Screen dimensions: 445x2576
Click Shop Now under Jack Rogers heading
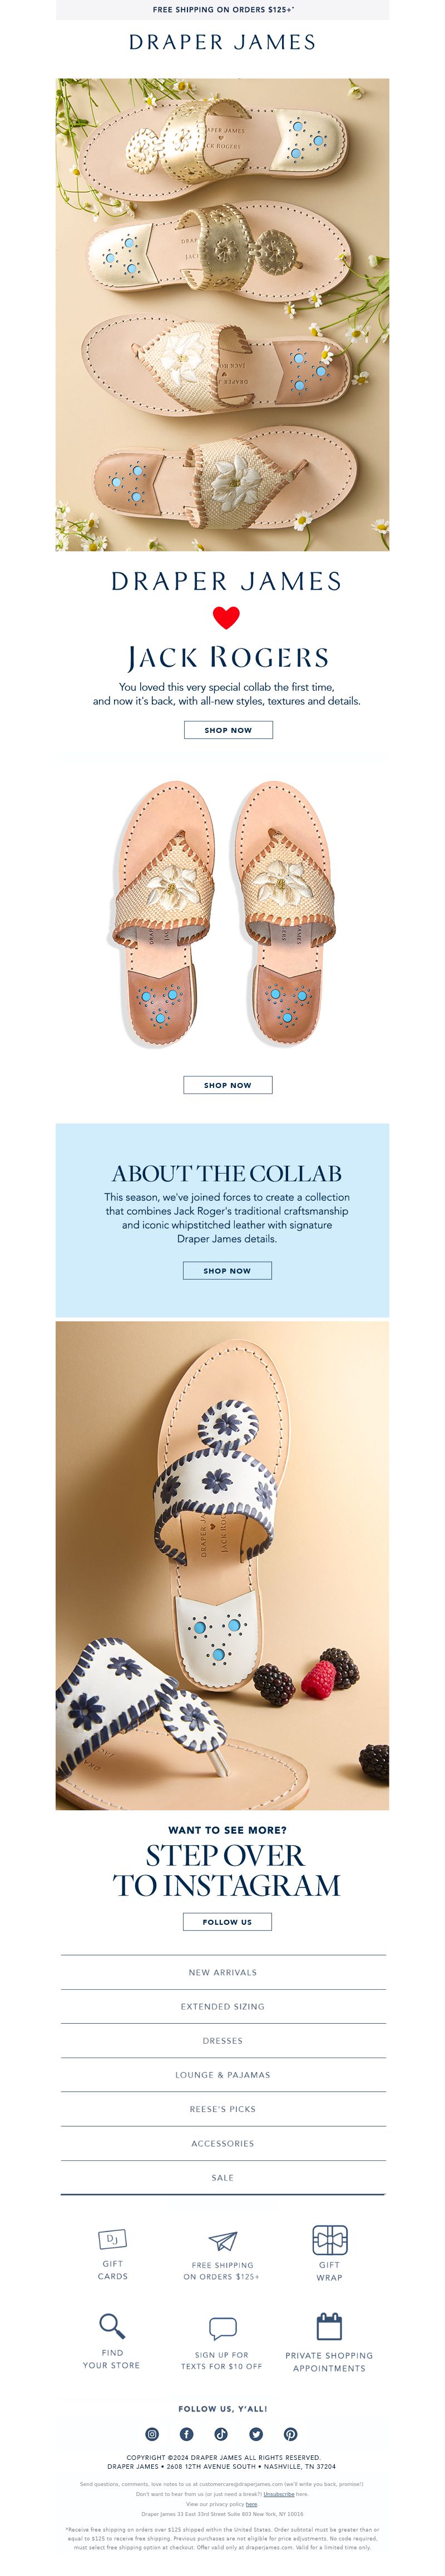click(228, 730)
